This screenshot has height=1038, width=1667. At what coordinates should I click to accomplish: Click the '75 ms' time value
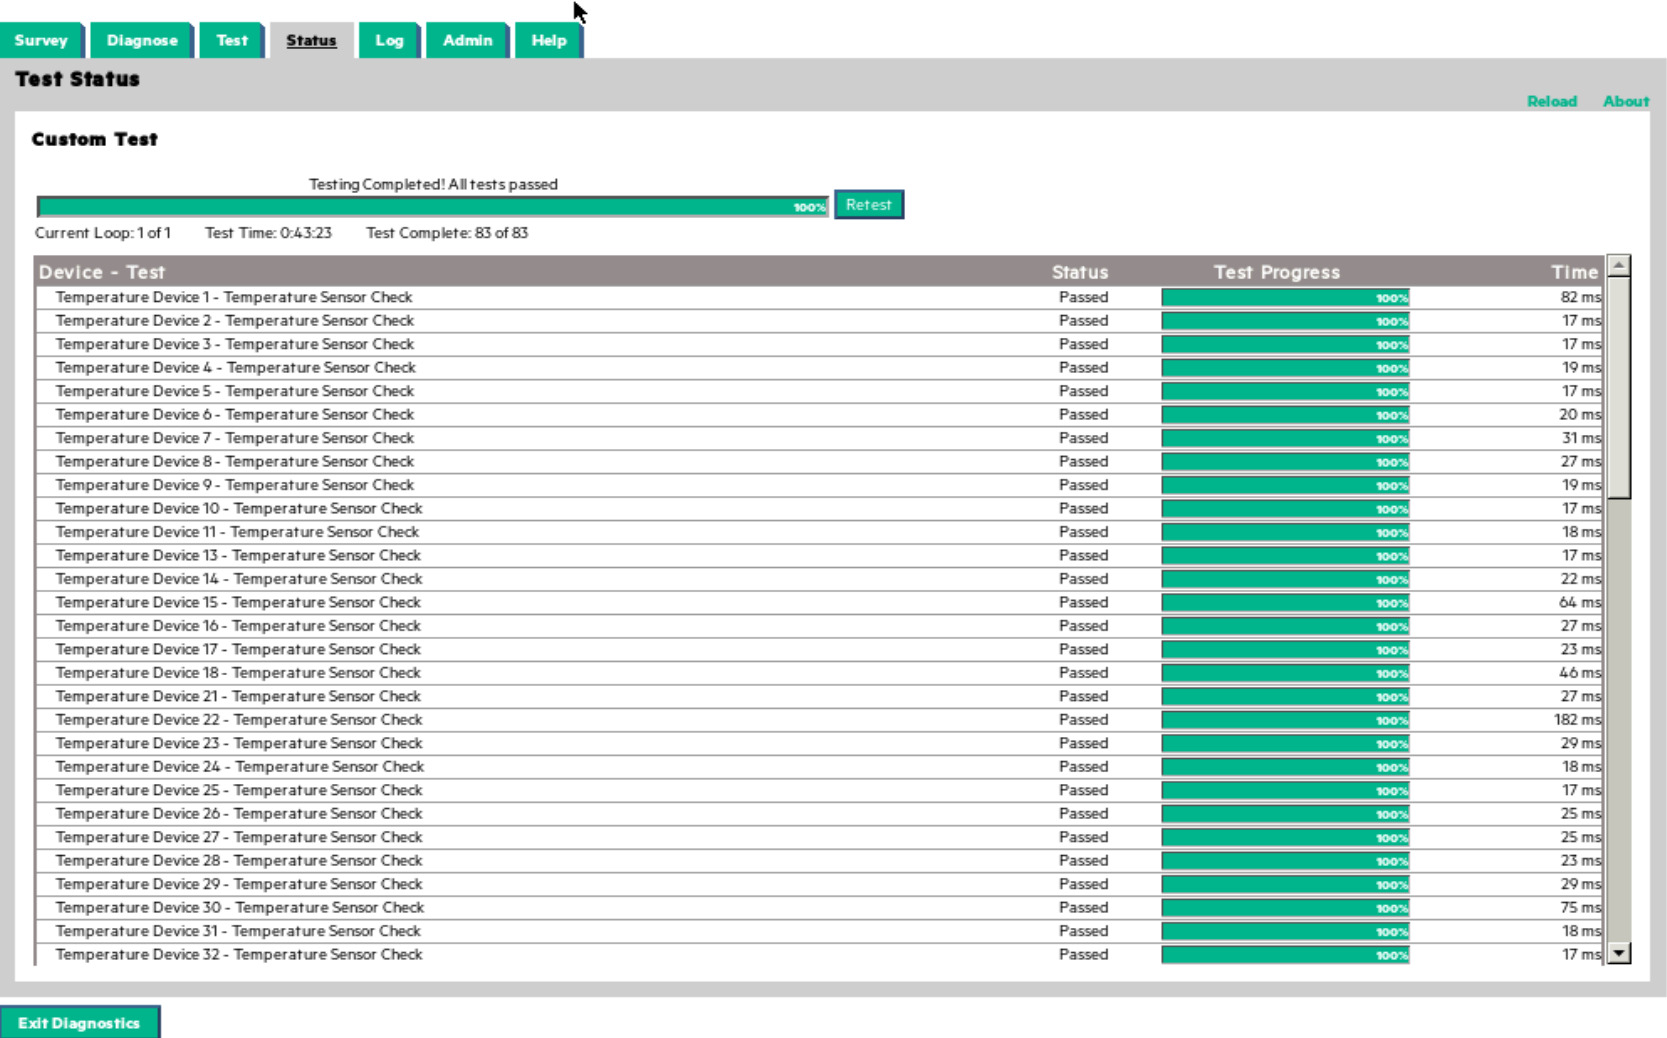1580,908
